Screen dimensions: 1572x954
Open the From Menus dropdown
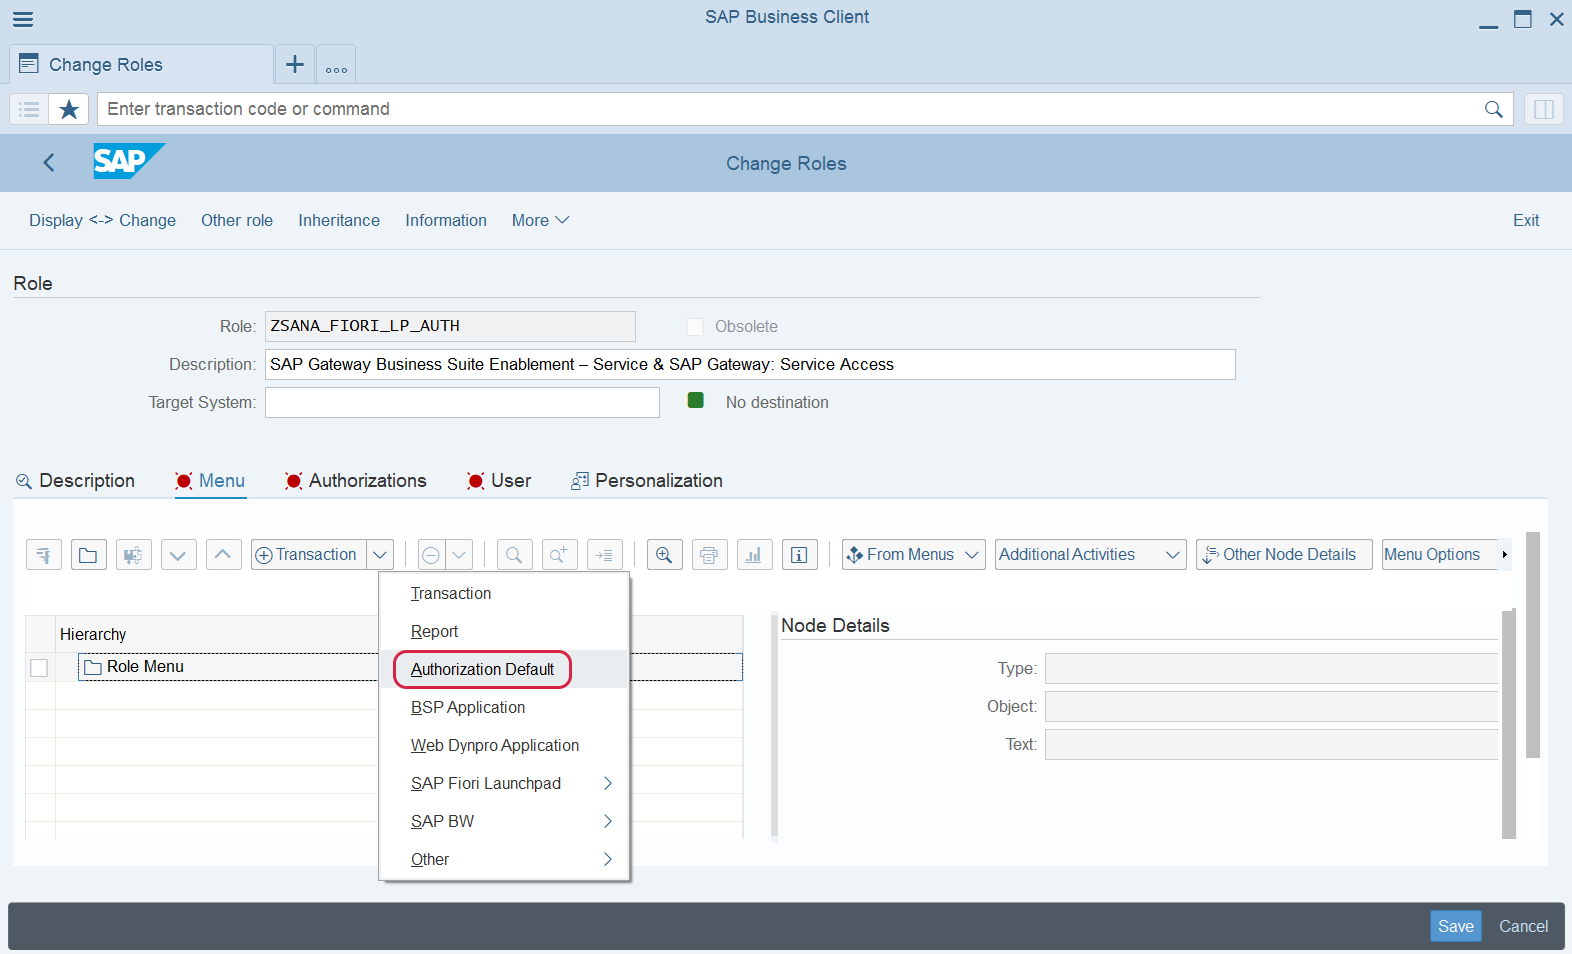[914, 555]
